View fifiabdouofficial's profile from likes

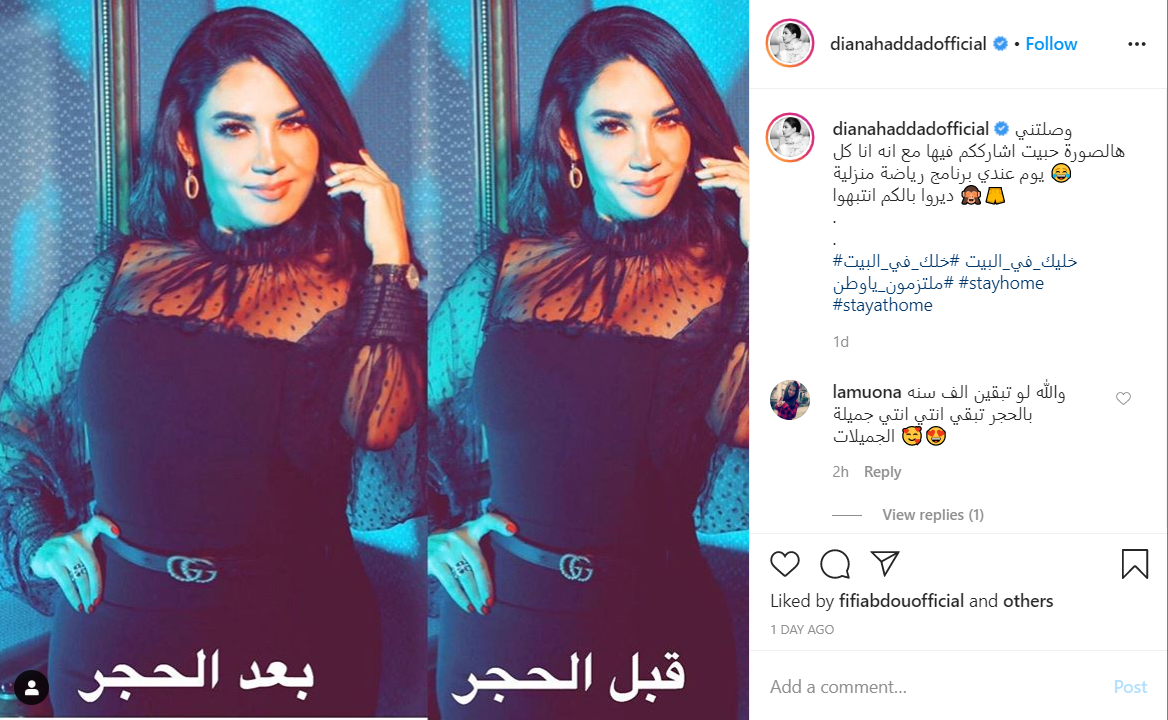pos(901,601)
